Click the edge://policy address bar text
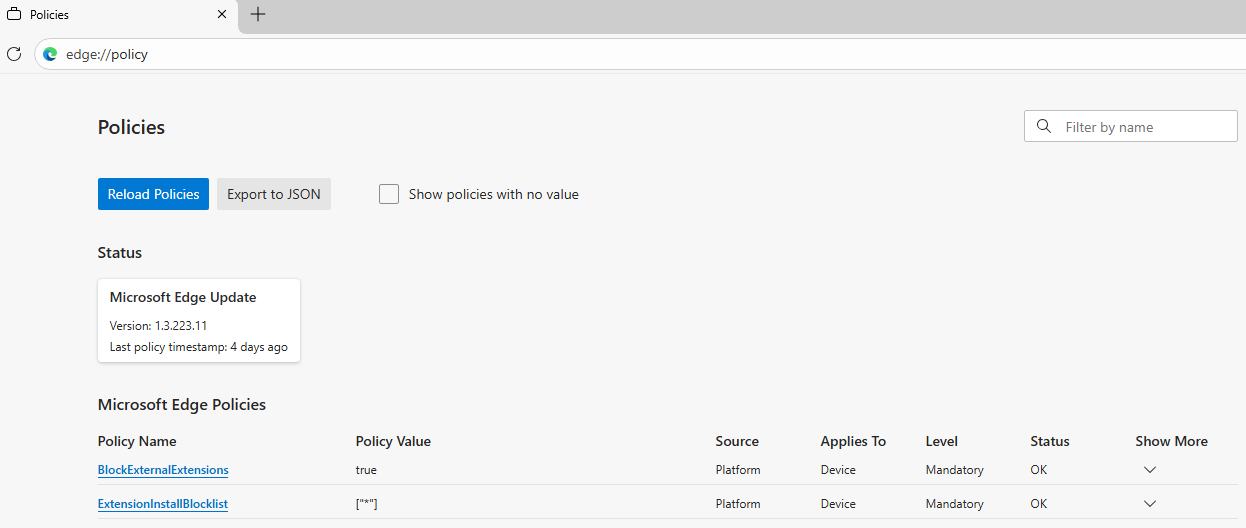Screen dimensions: 1246x528 tap(107, 54)
